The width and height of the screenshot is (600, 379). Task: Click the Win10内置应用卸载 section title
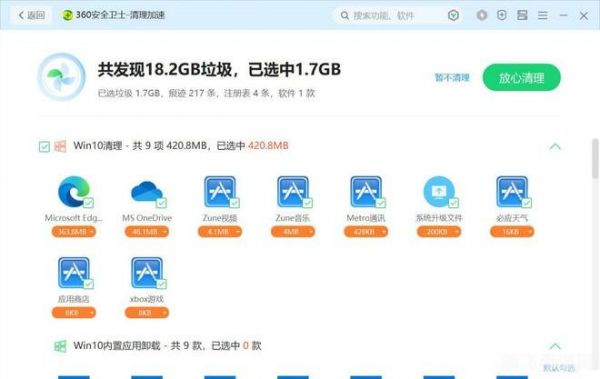pos(167,346)
